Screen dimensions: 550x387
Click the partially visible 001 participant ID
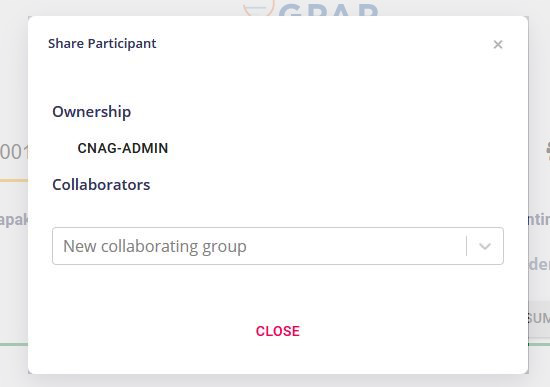tap(14, 153)
